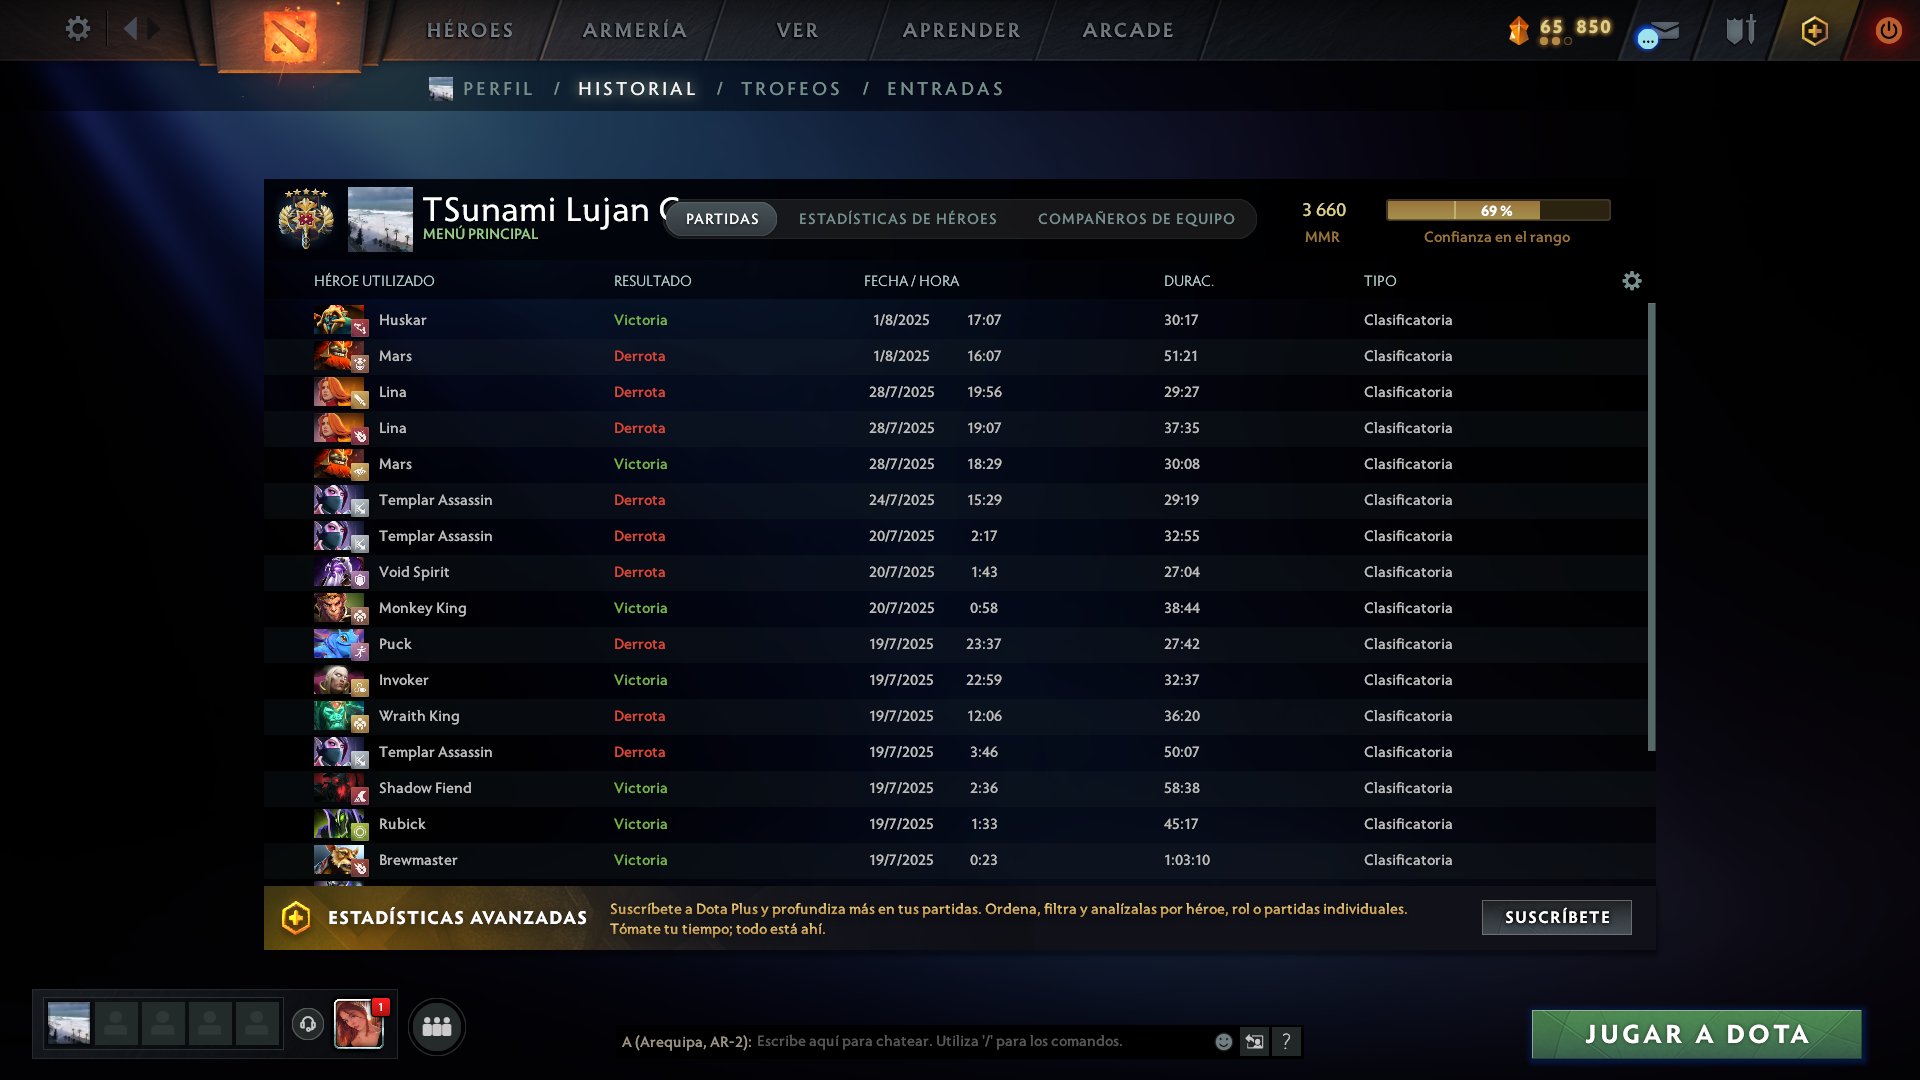The width and height of the screenshot is (1920, 1080).
Task: Select the PARTIDAS tab
Action: [722, 219]
